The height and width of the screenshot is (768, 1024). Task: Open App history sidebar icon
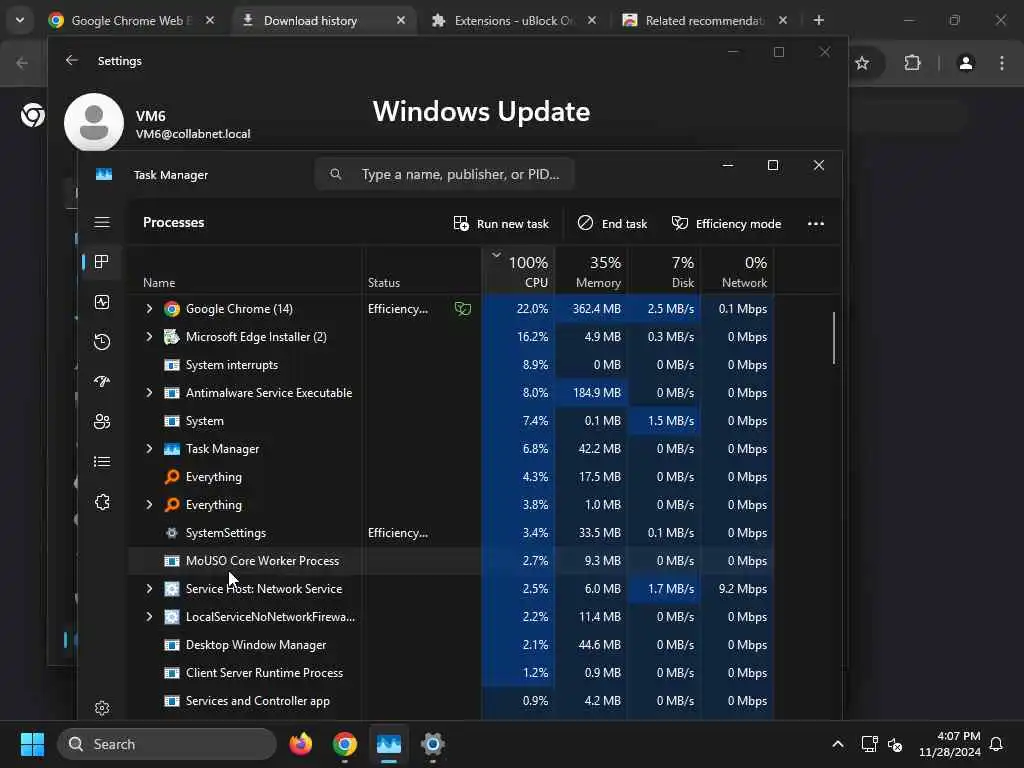102,342
